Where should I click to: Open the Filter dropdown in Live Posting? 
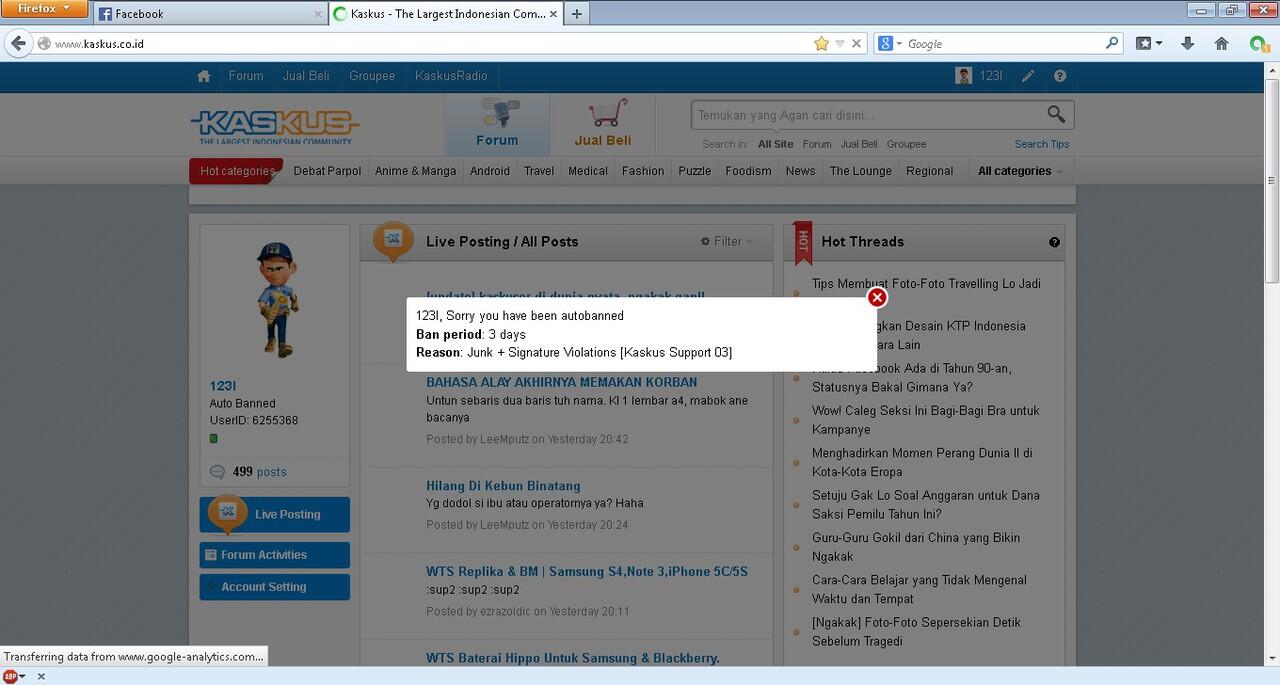727,241
